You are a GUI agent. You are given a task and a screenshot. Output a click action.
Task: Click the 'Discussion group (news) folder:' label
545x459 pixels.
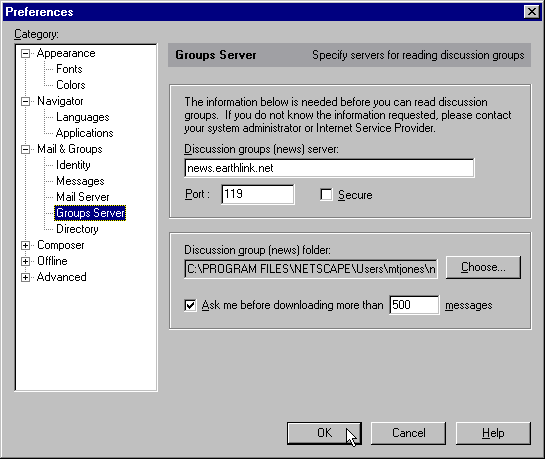coord(257,250)
